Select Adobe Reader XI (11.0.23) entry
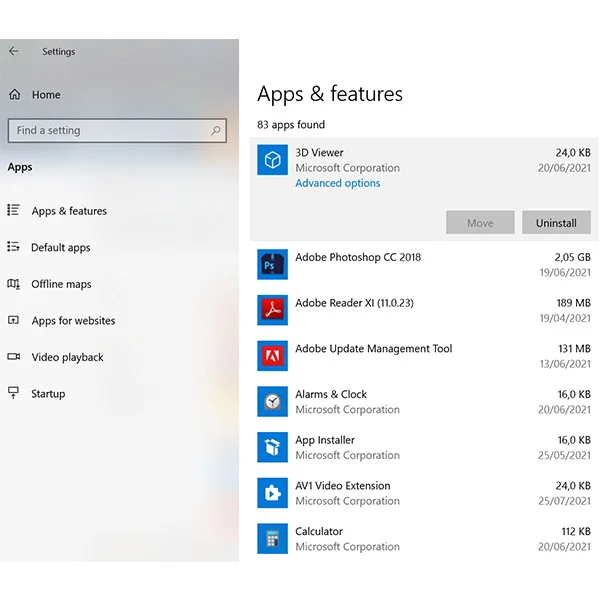Image resolution: width=600 pixels, height=600 pixels. [424, 310]
